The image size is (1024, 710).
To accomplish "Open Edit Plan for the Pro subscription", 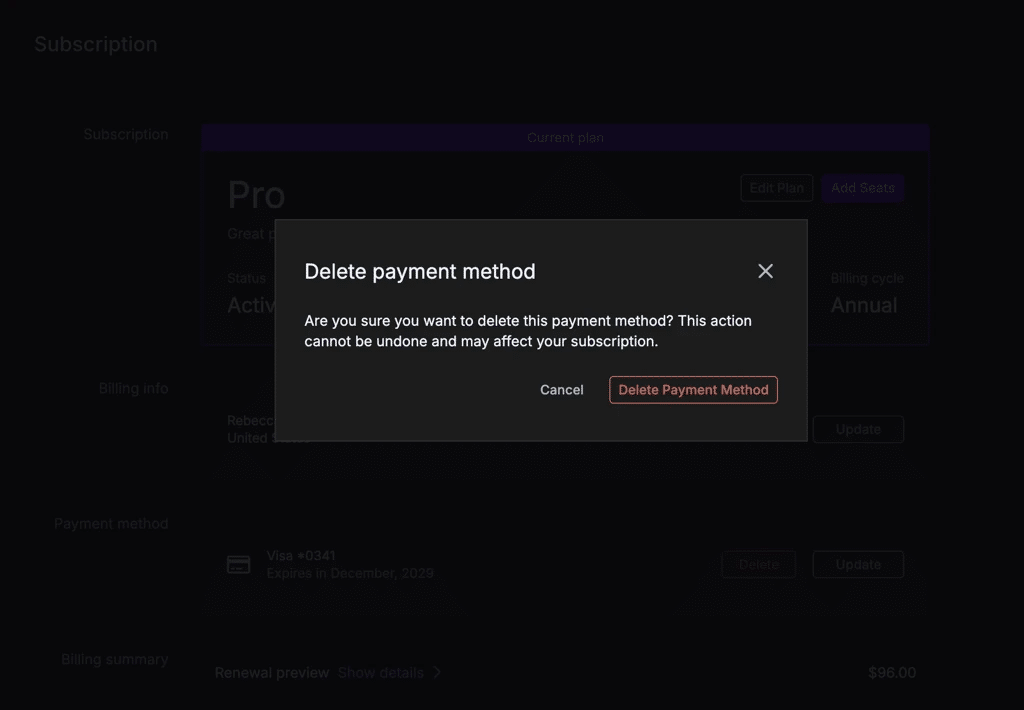I will click(776, 187).
